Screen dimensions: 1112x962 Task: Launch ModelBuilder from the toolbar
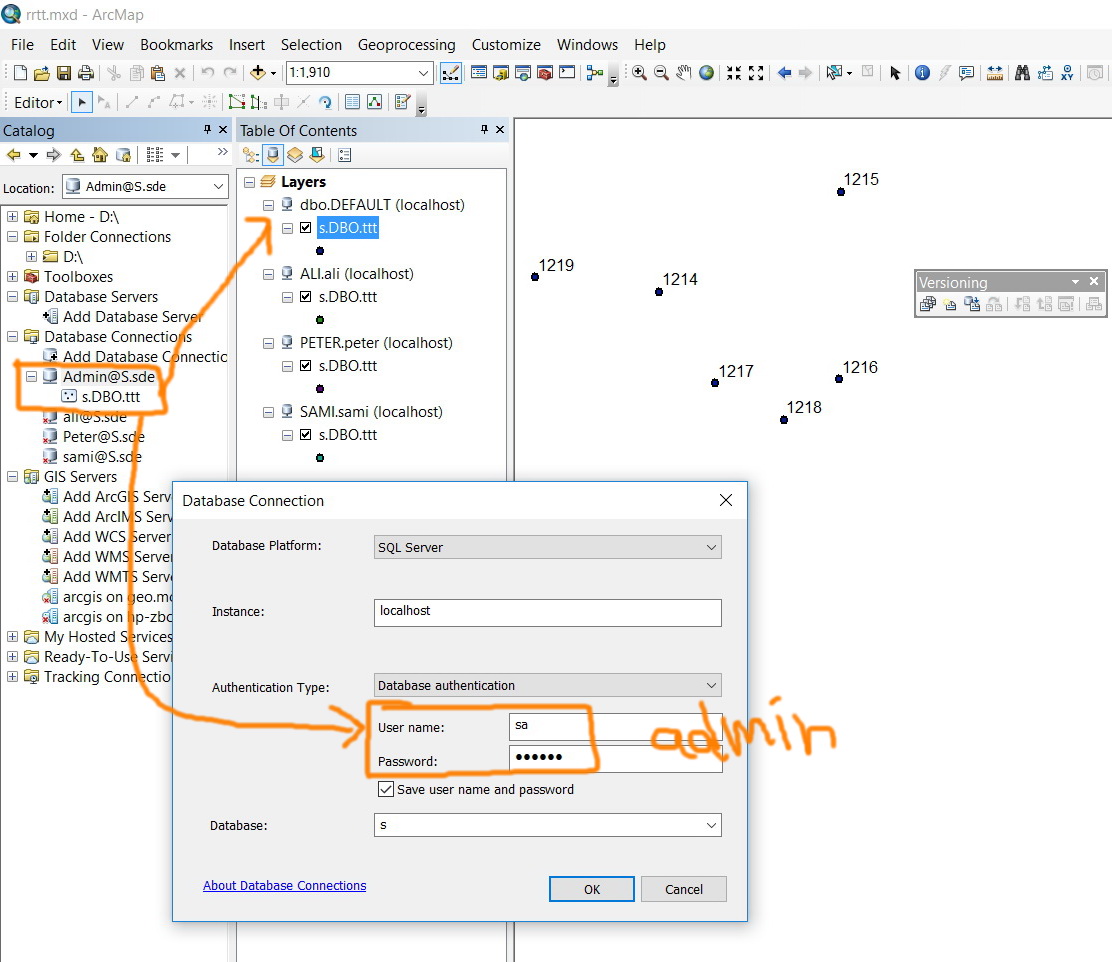click(x=595, y=72)
